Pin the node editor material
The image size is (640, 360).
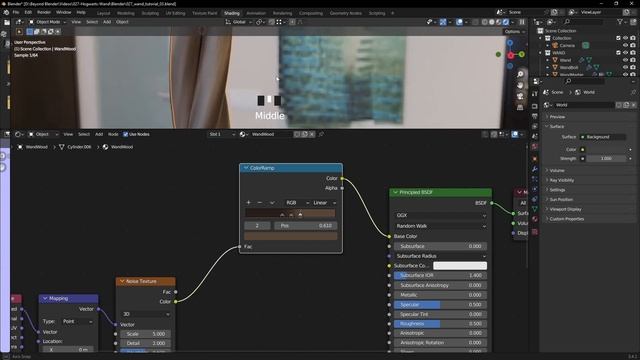[x=321, y=134]
